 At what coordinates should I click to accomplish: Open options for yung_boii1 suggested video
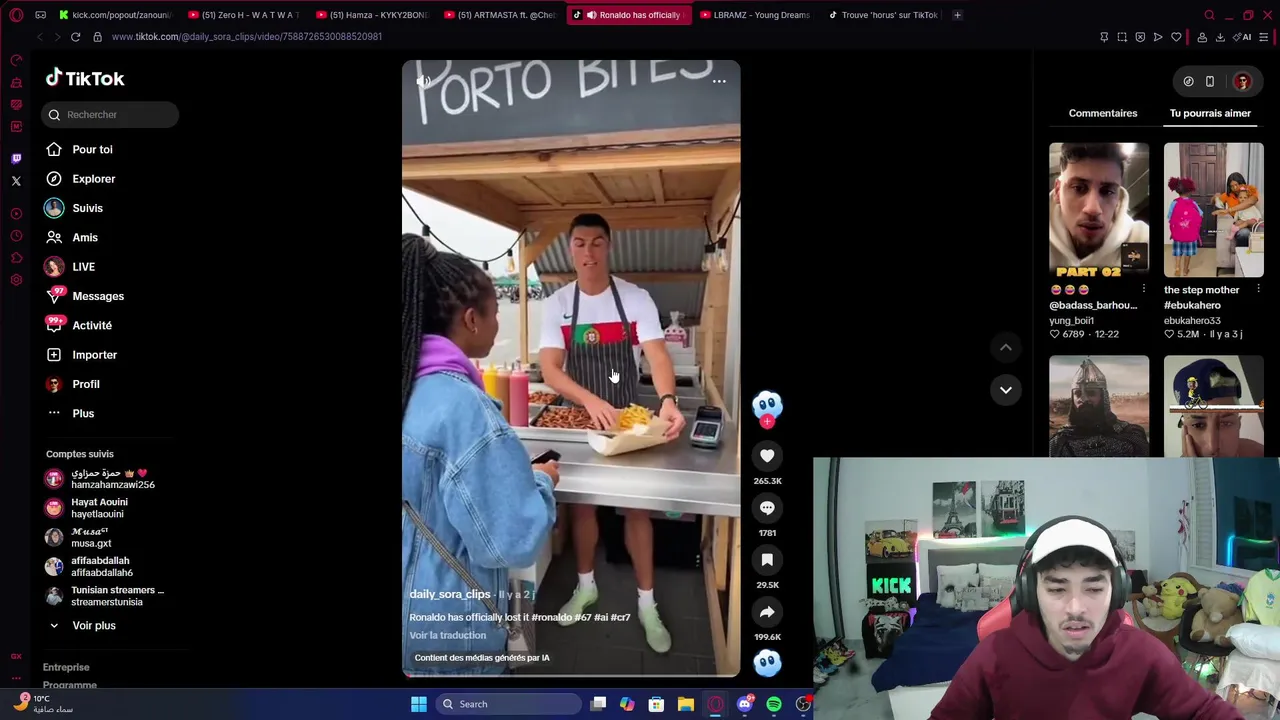point(1144,290)
